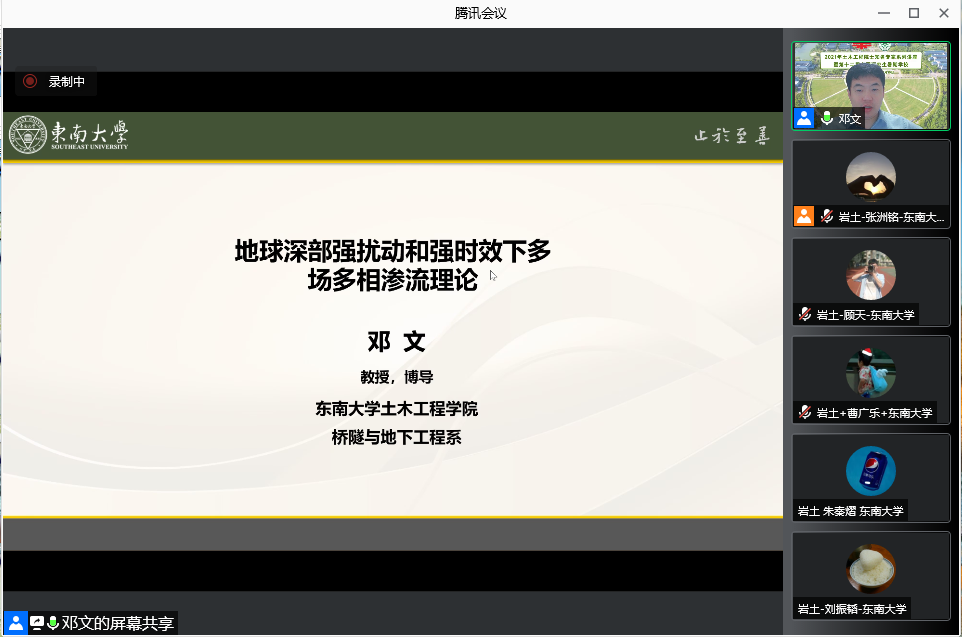The image size is (962, 637).
Task: Click the red recording indicator icon
Action: (30, 82)
